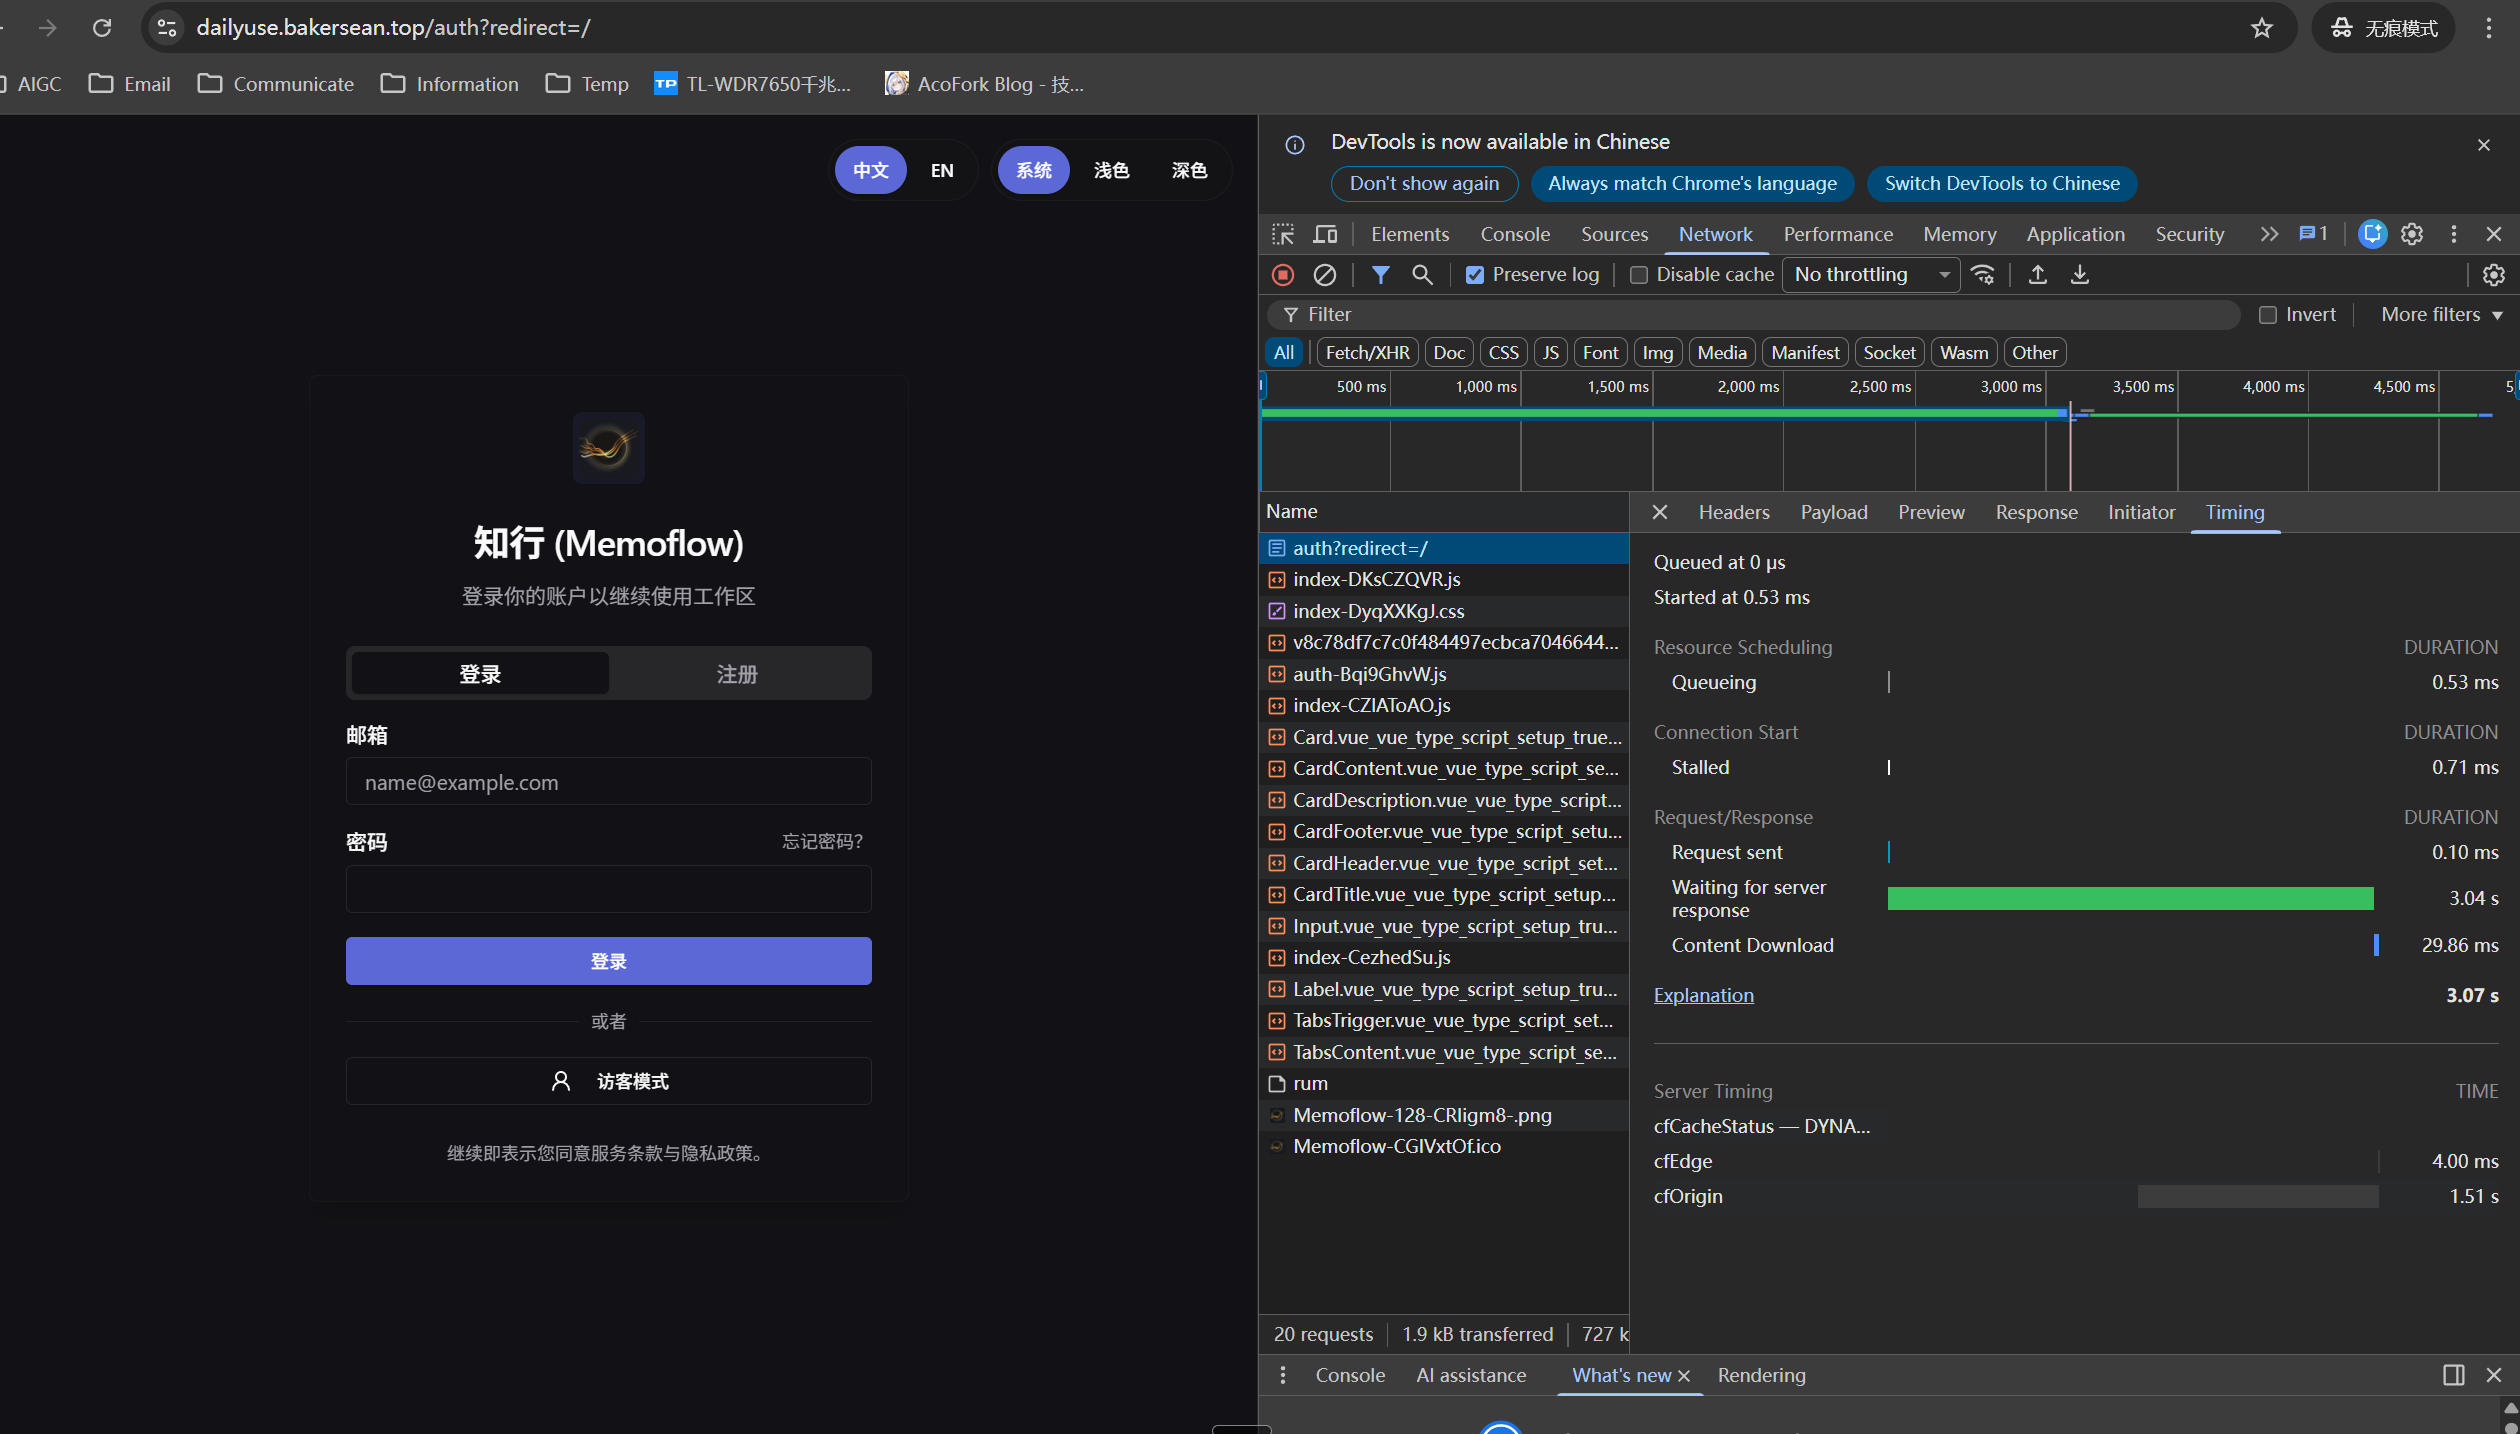
Task: Open network search magnifier
Action: coord(1421,274)
